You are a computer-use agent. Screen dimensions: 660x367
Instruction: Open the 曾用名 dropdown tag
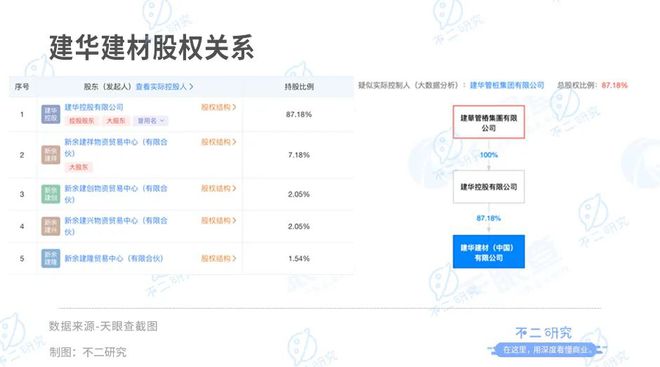coord(151,121)
